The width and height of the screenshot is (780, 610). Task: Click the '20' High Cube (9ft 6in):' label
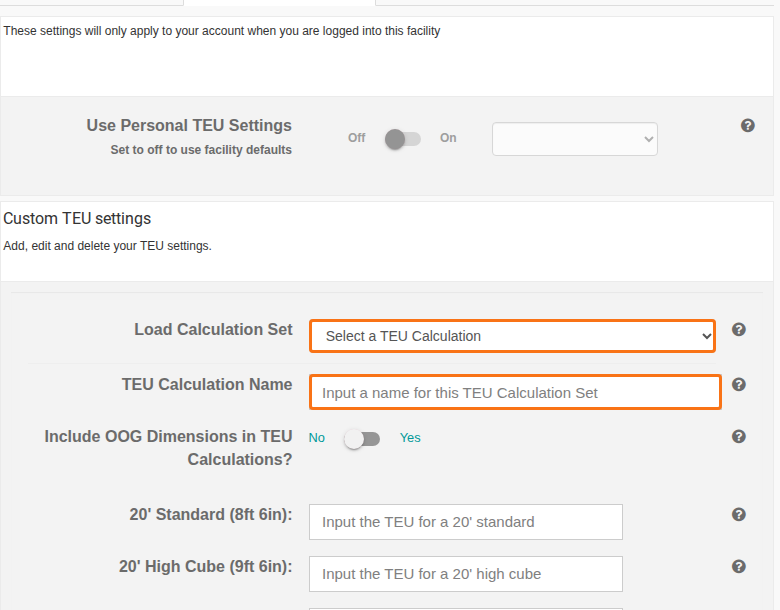point(205,567)
